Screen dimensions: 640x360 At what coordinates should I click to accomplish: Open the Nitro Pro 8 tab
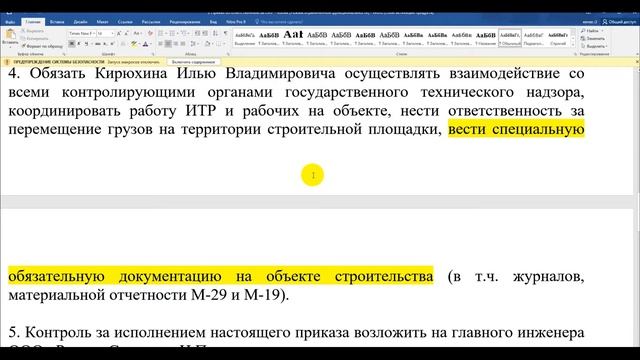coord(236,22)
